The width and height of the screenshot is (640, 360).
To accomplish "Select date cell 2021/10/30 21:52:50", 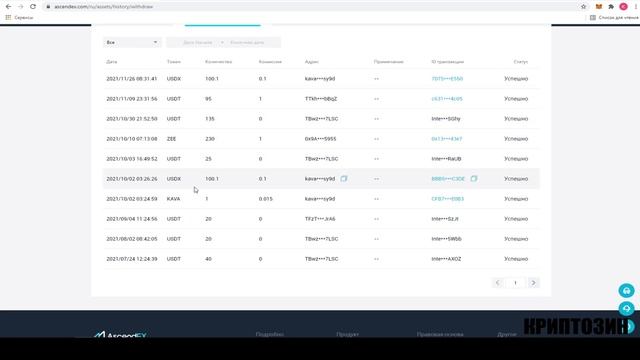I will (131, 119).
